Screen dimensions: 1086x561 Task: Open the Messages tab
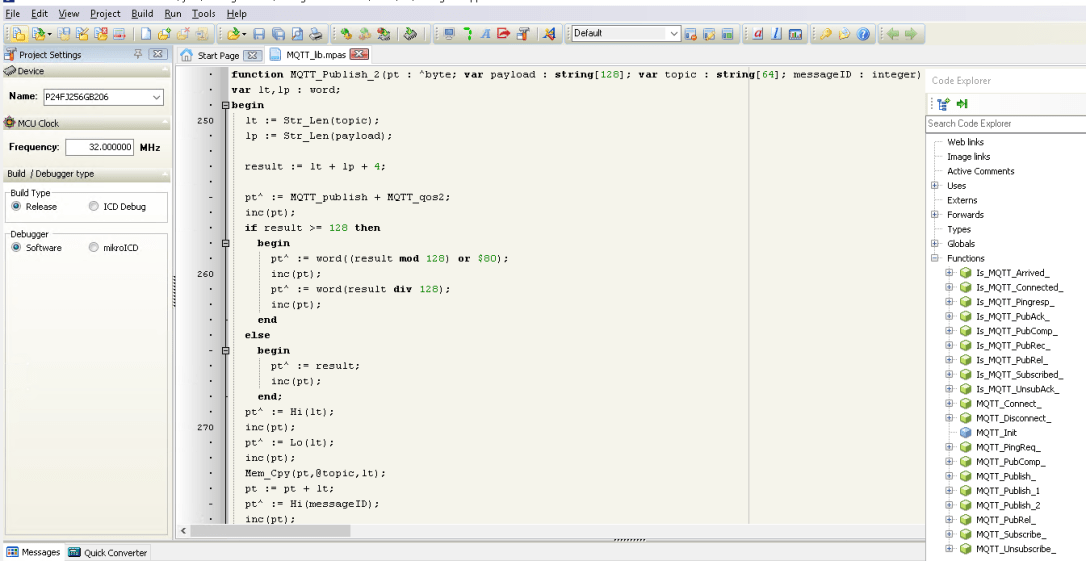click(x=33, y=553)
